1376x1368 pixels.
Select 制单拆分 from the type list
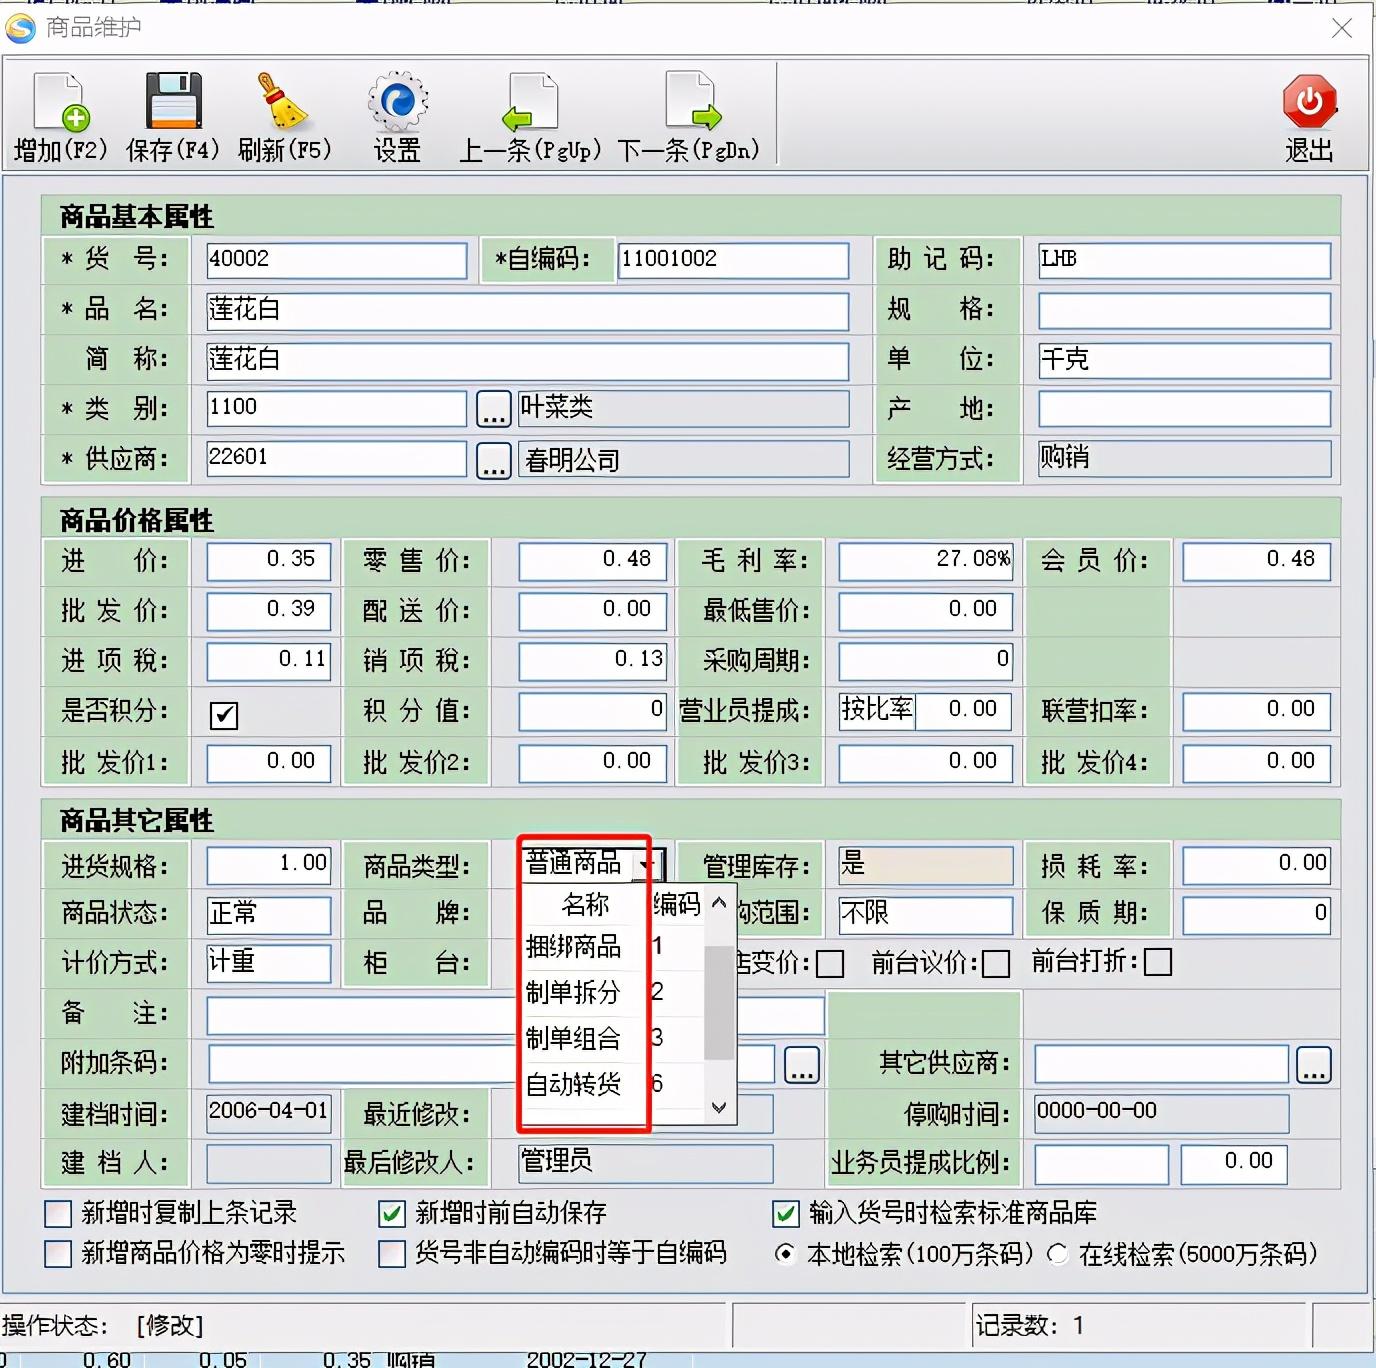coord(574,993)
